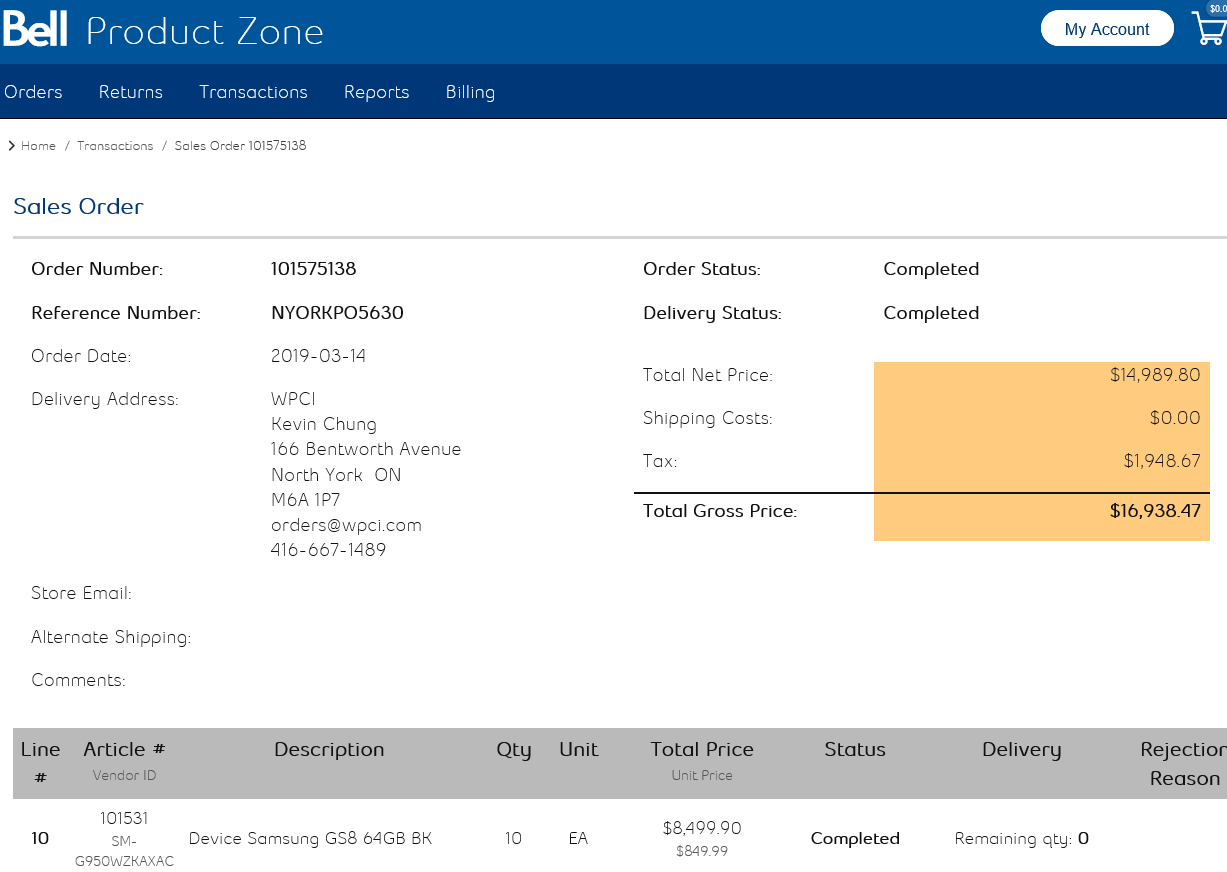Open the Billing menu
This screenshot has width=1227, height=872.
[x=470, y=92]
